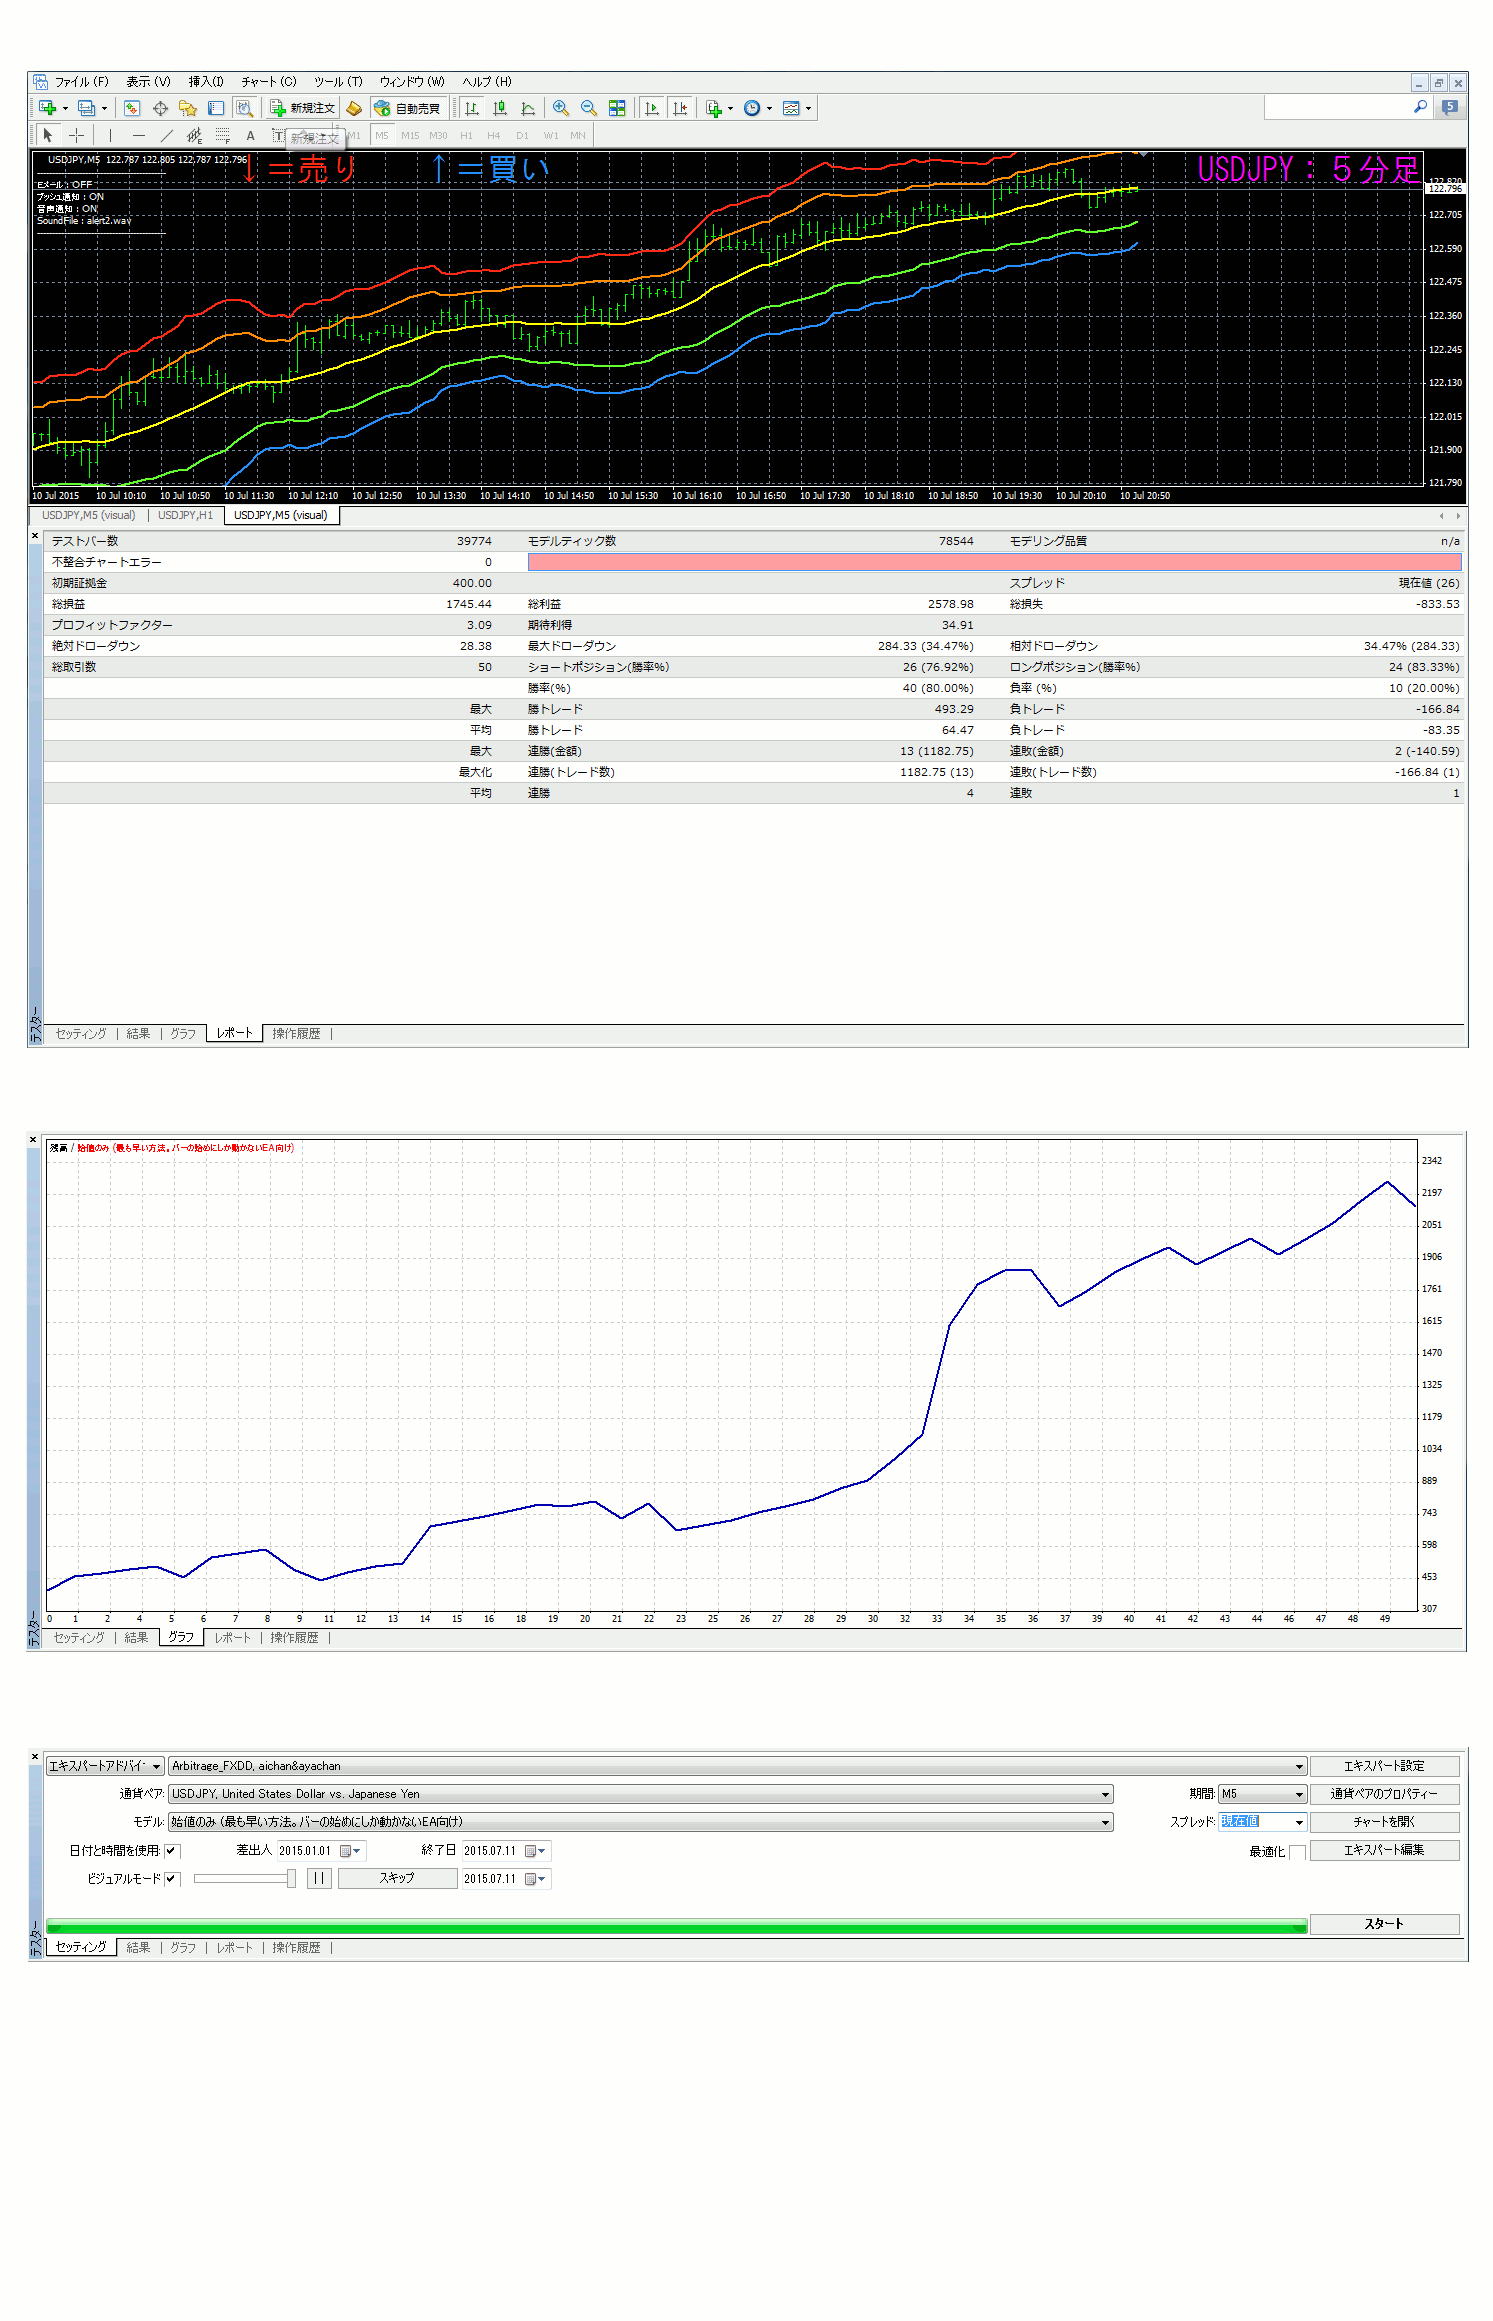The image size is (1493, 2321).
Task: Open the 通貨ペア USDJPY dropdown
Action: coord(1105,1795)
